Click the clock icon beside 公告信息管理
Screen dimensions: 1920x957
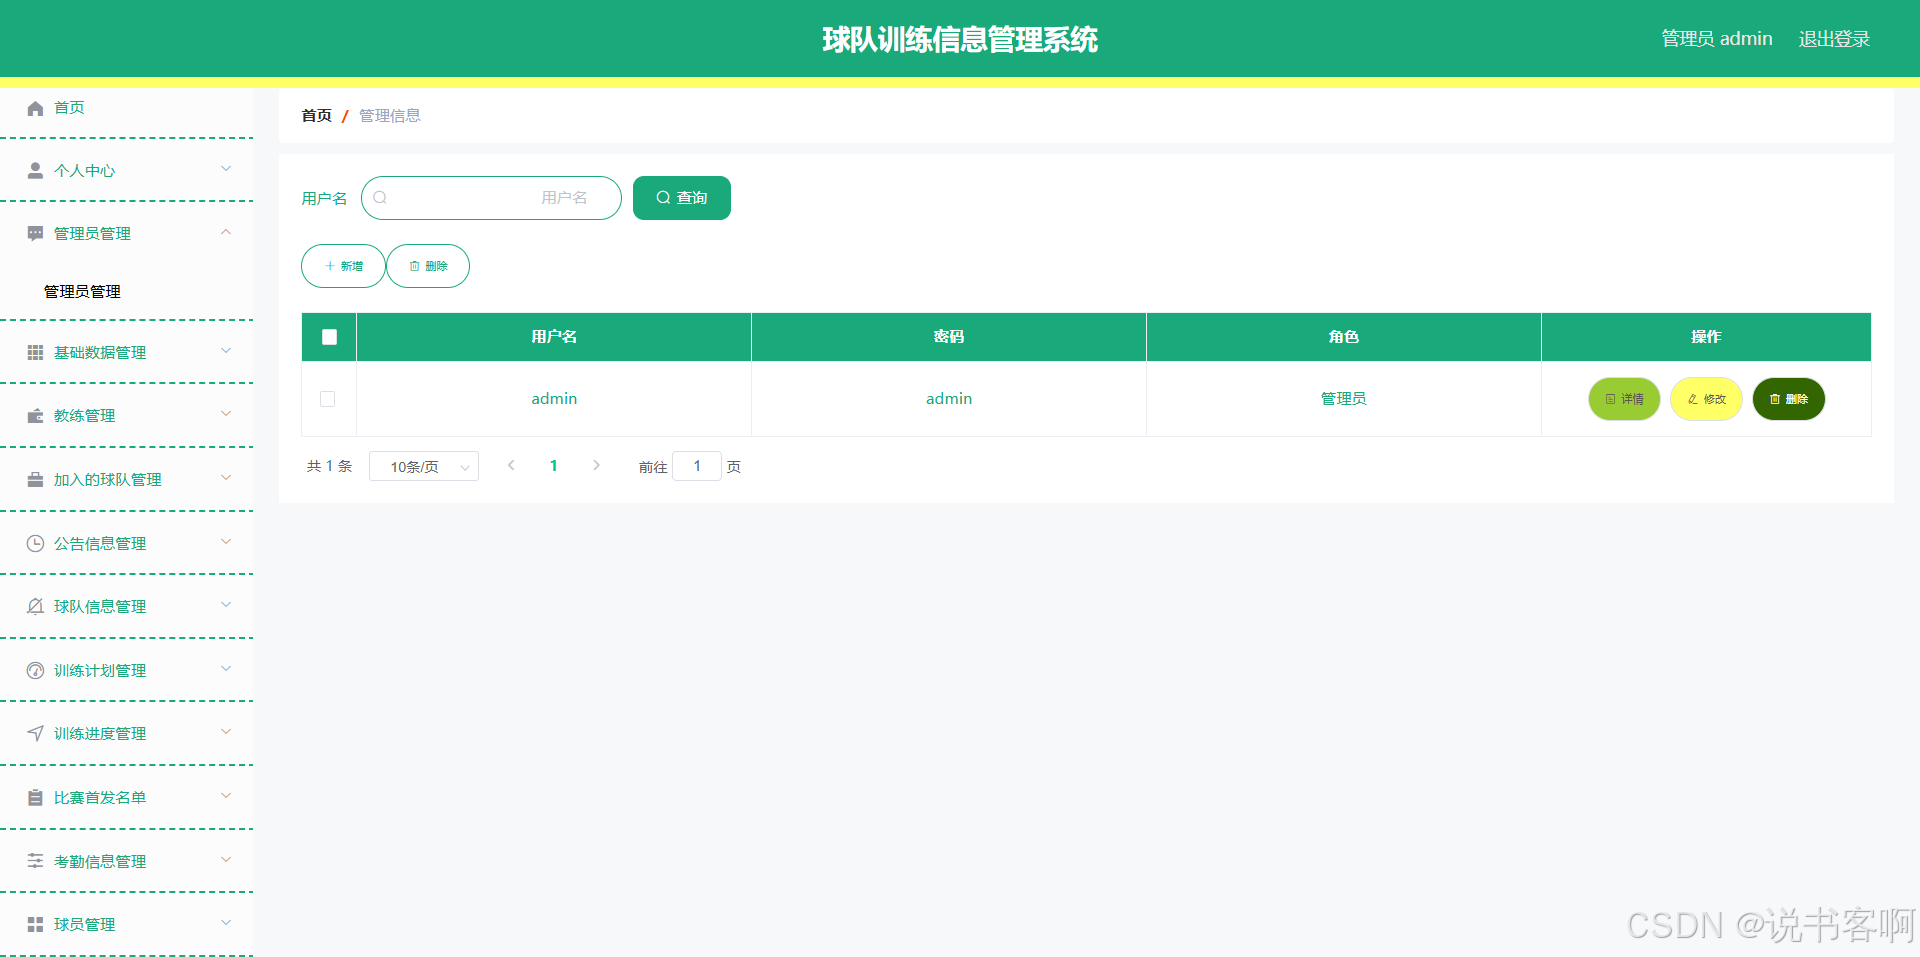[35, 544]
